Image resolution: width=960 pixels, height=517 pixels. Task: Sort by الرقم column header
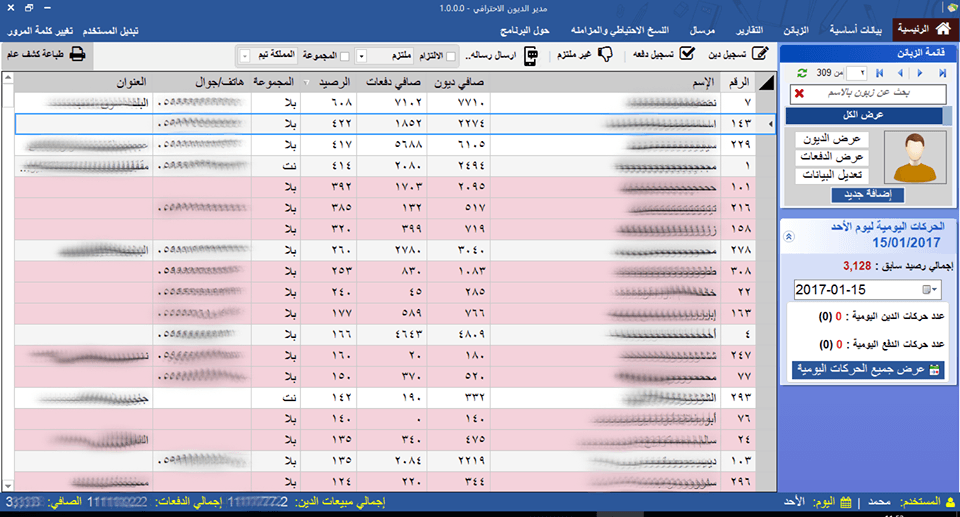tap(739, 82)
